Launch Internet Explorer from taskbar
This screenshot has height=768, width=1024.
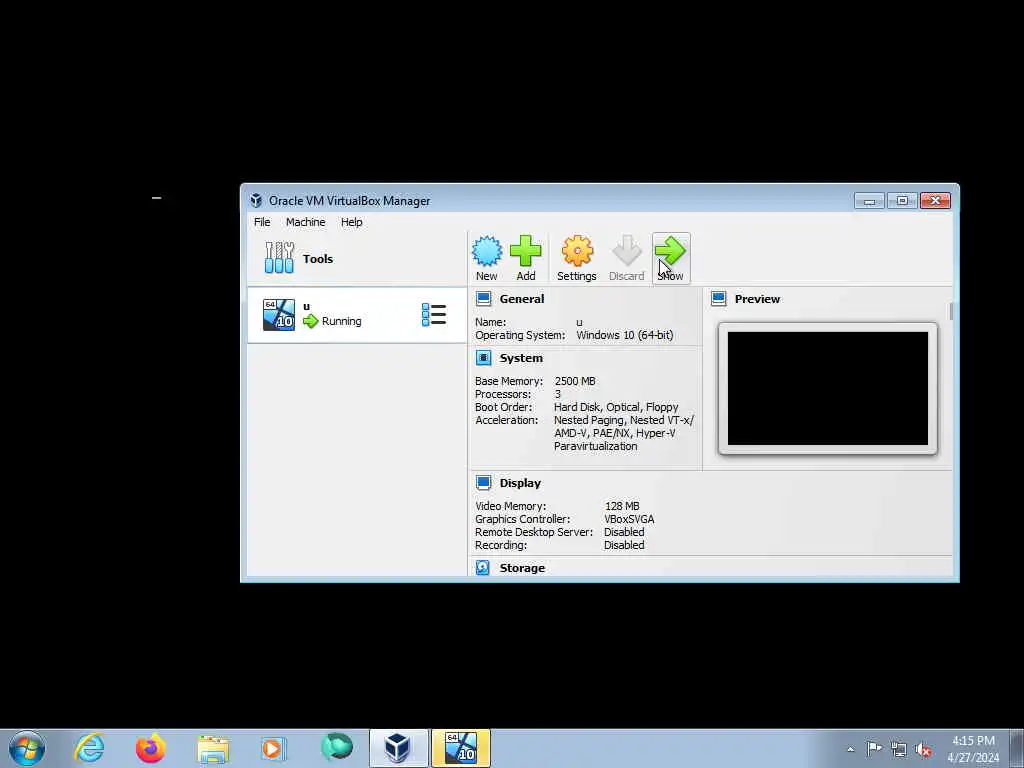pos(89,748)
